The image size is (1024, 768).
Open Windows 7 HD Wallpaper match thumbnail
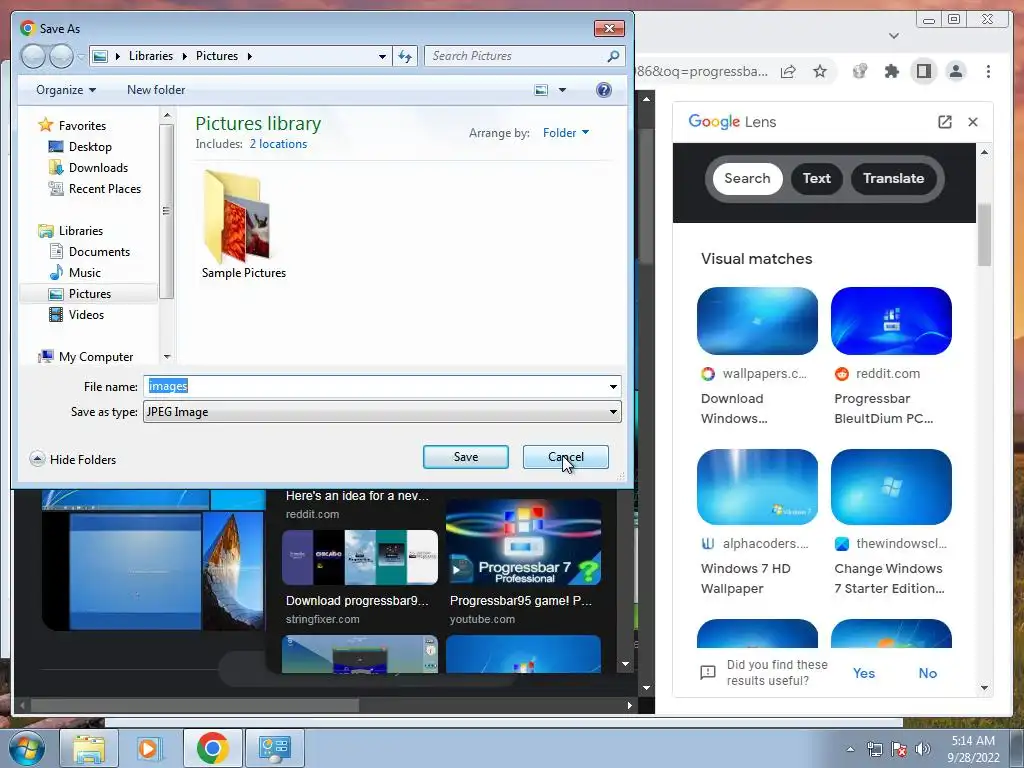pos(757,487)
